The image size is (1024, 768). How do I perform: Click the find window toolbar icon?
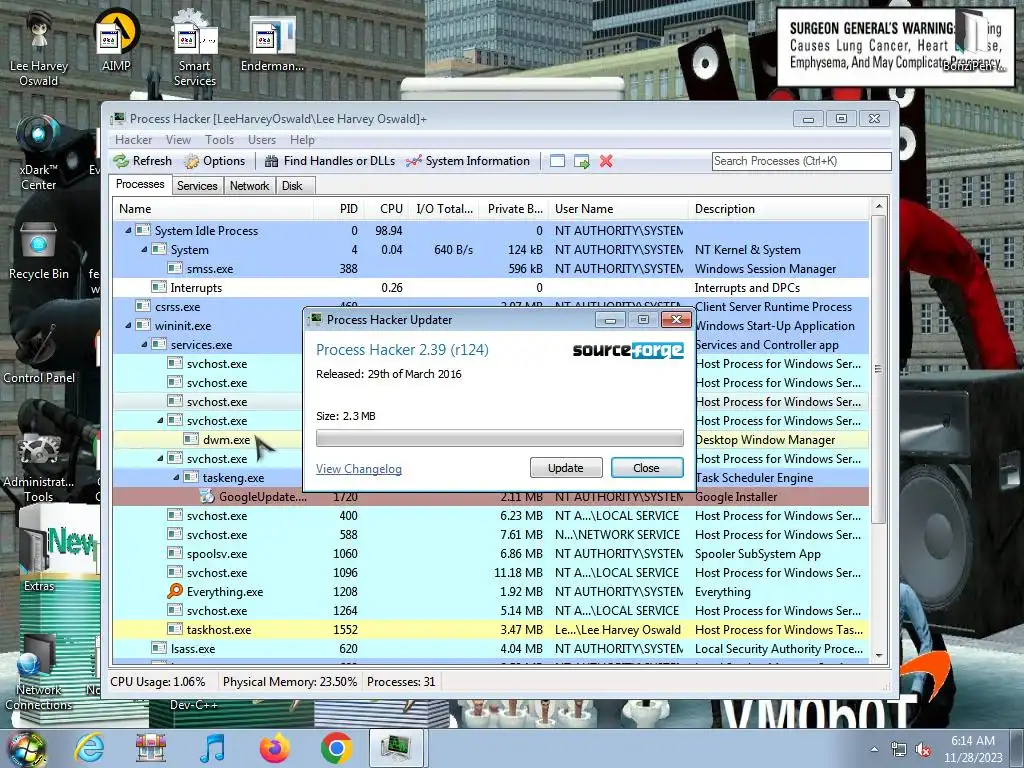557,161
